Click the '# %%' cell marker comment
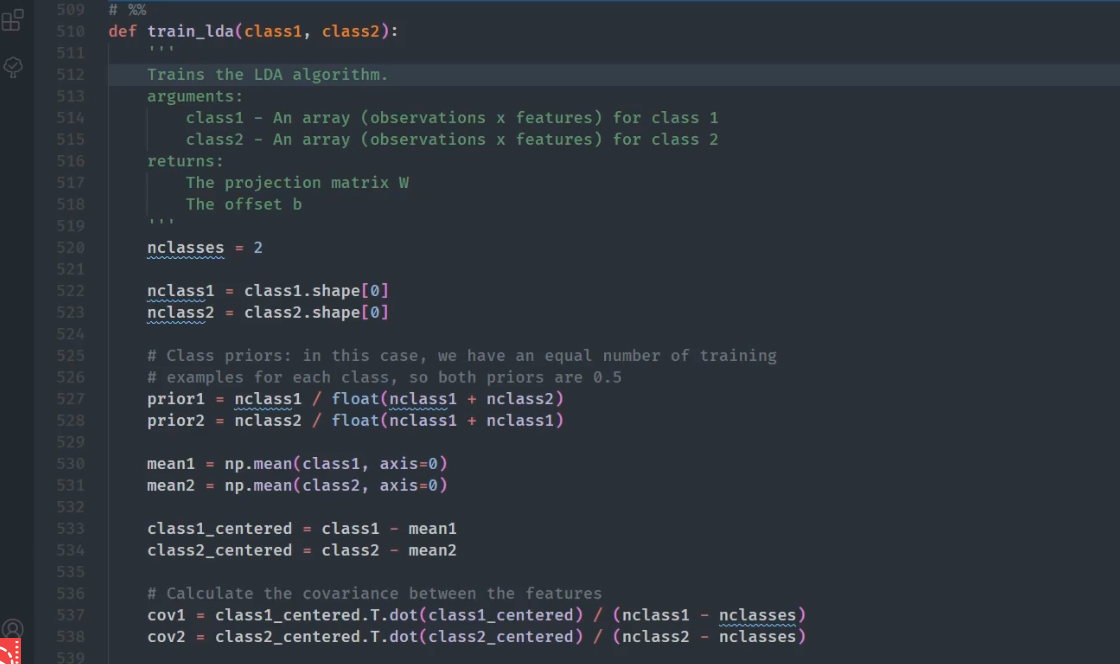1120x664 pixels. coord(127,9)
